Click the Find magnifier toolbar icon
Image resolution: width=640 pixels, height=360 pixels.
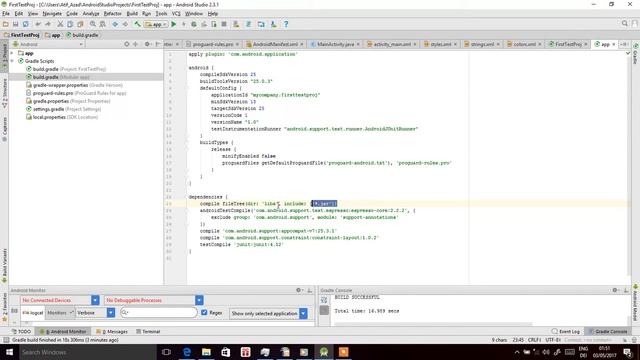(93, 24)
